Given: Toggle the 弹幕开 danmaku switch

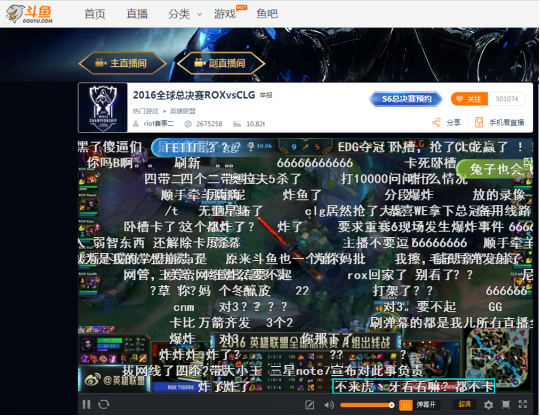Looking at the screenshot, I should pyautogui.click(x=418, y=405).
